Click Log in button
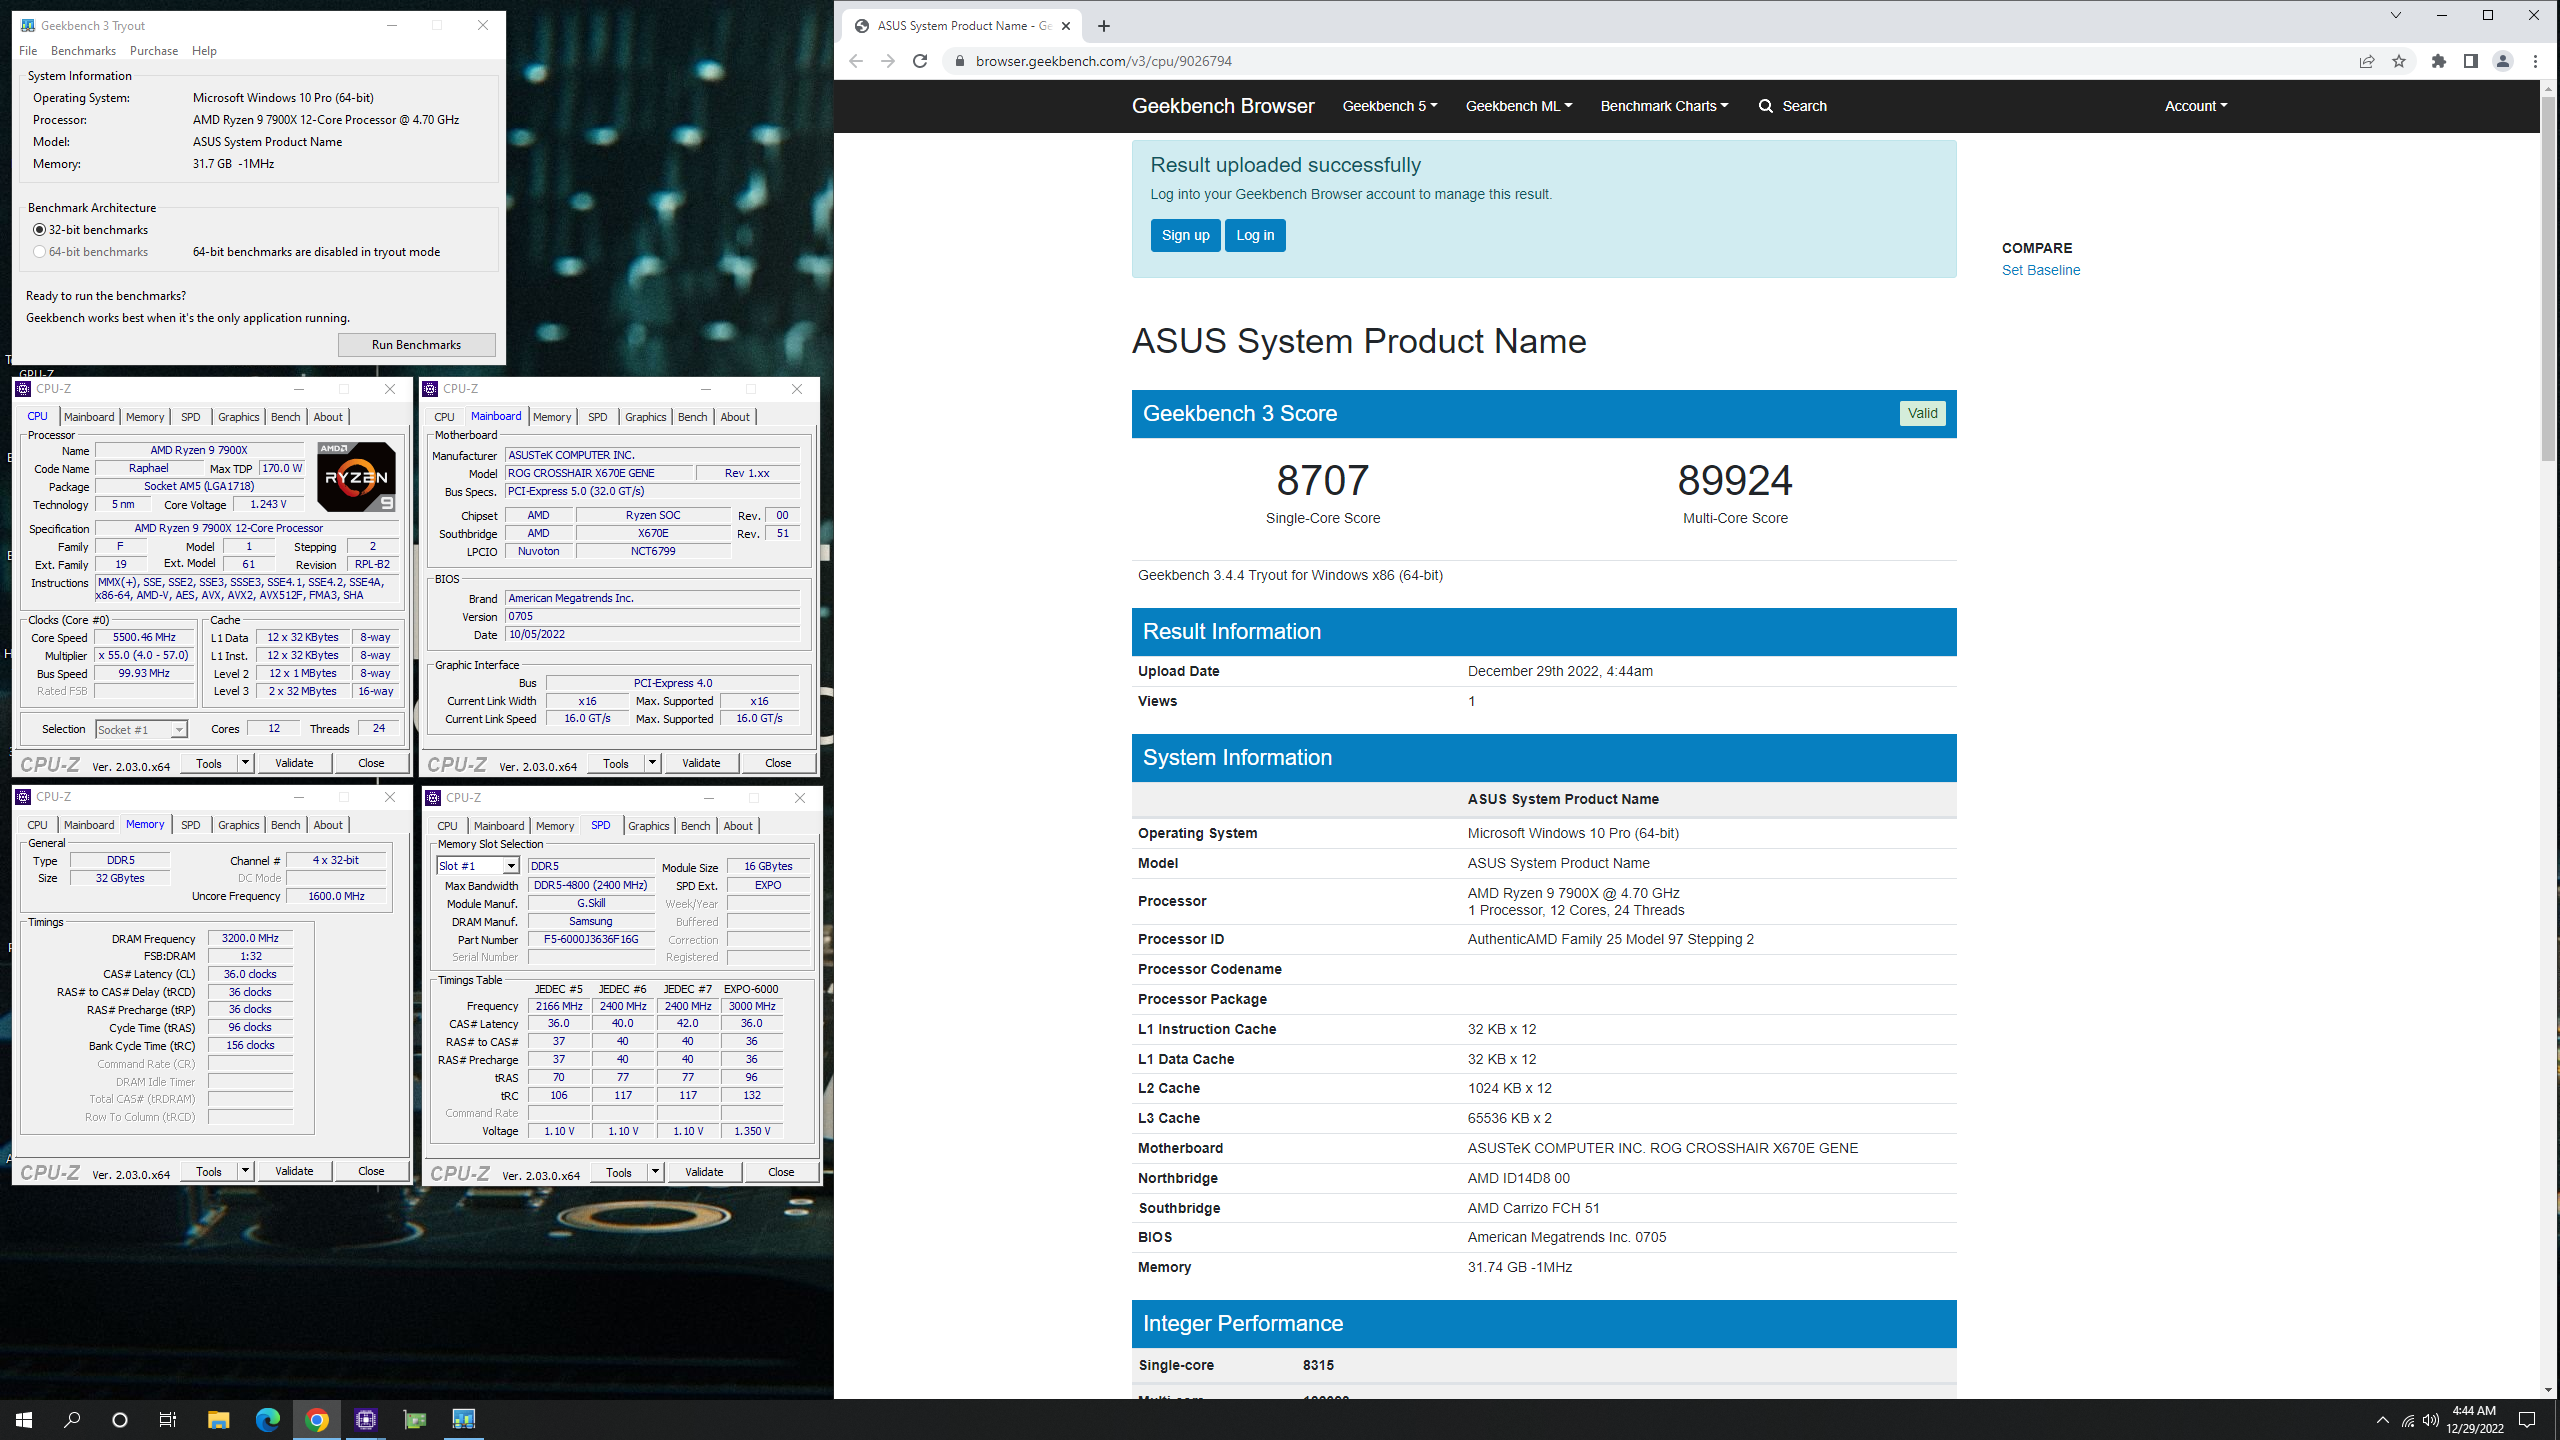Screen dimensions: 2560x1440 click(1255, 235)
